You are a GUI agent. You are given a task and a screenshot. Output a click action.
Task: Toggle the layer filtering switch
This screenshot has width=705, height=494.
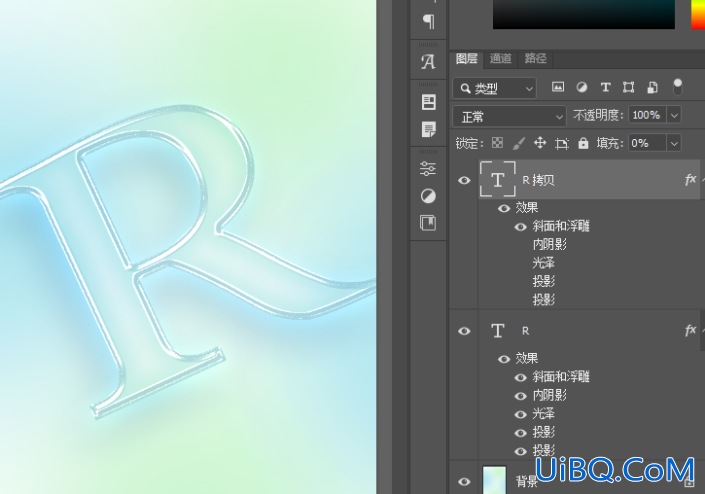677,86
